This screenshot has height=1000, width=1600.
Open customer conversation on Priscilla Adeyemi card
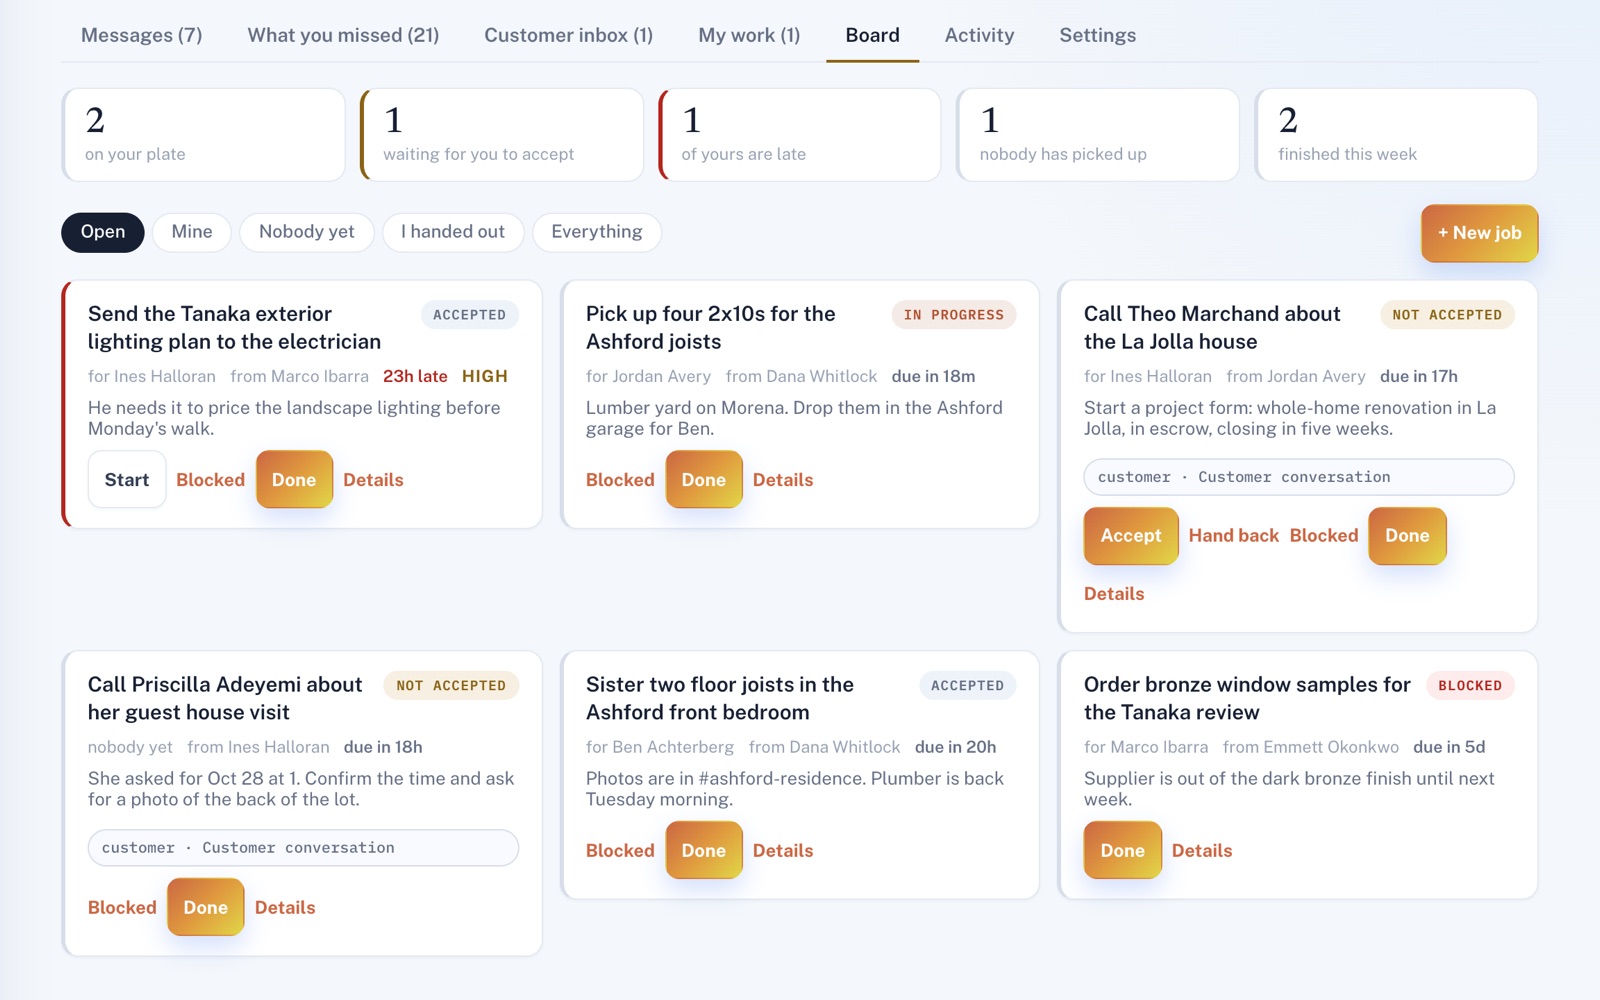click(x=303, y=848)
